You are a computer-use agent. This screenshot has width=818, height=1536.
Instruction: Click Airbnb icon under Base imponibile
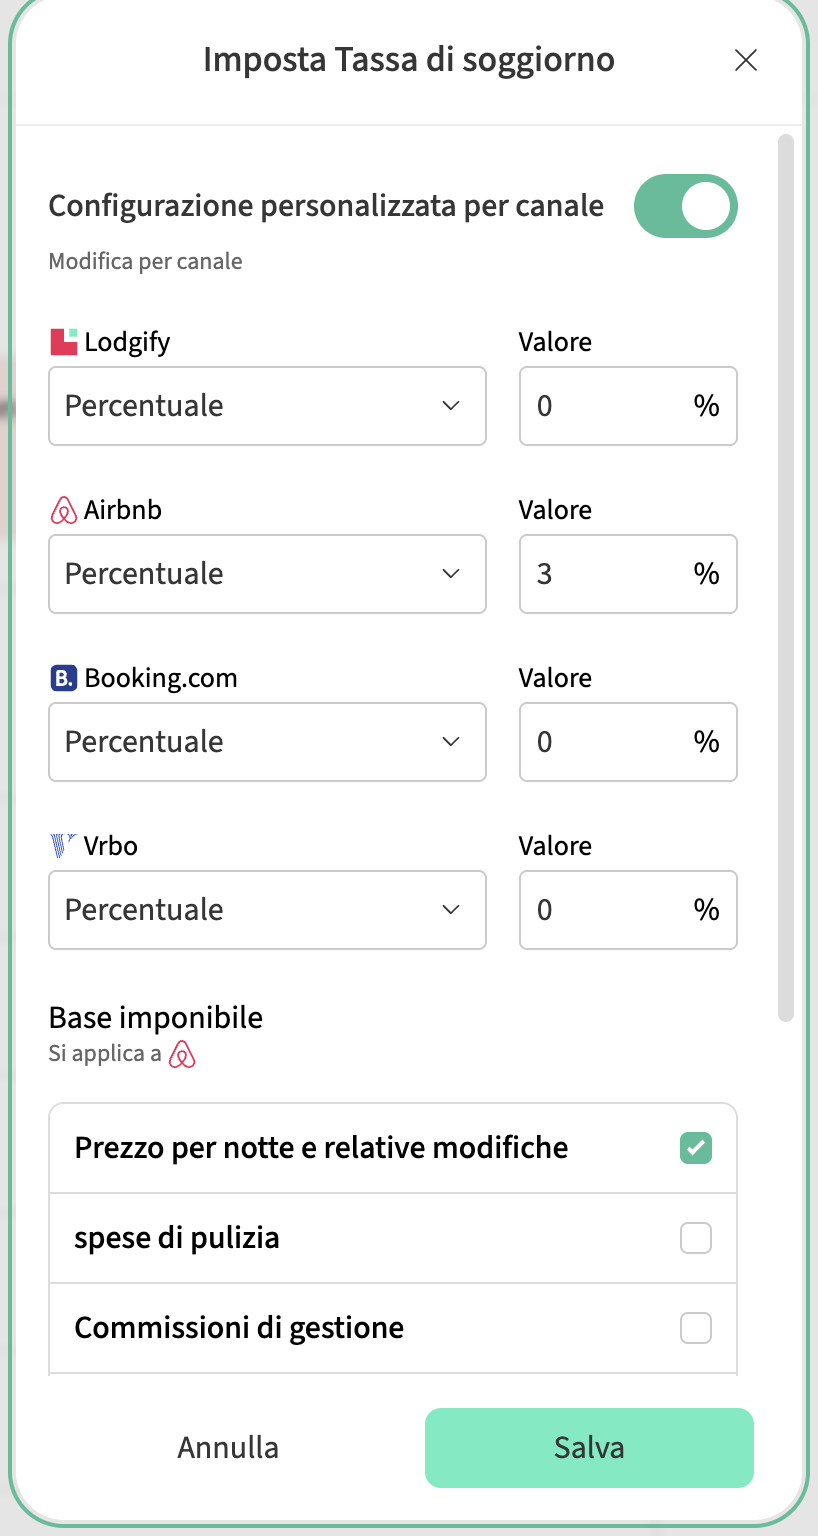[182, 1054]
